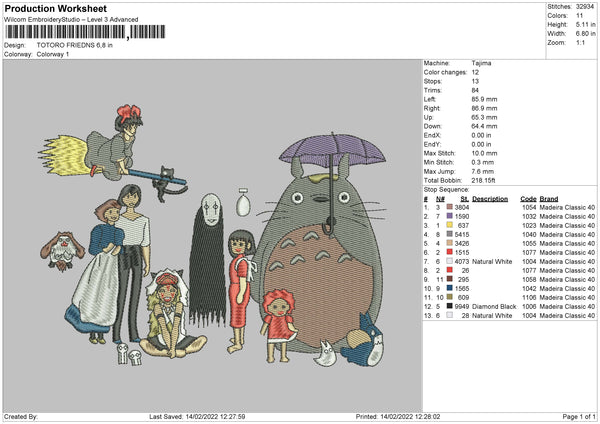Select thread code 1032 in stop 2
Screen dimensions: 600x424
click(529, 216)
